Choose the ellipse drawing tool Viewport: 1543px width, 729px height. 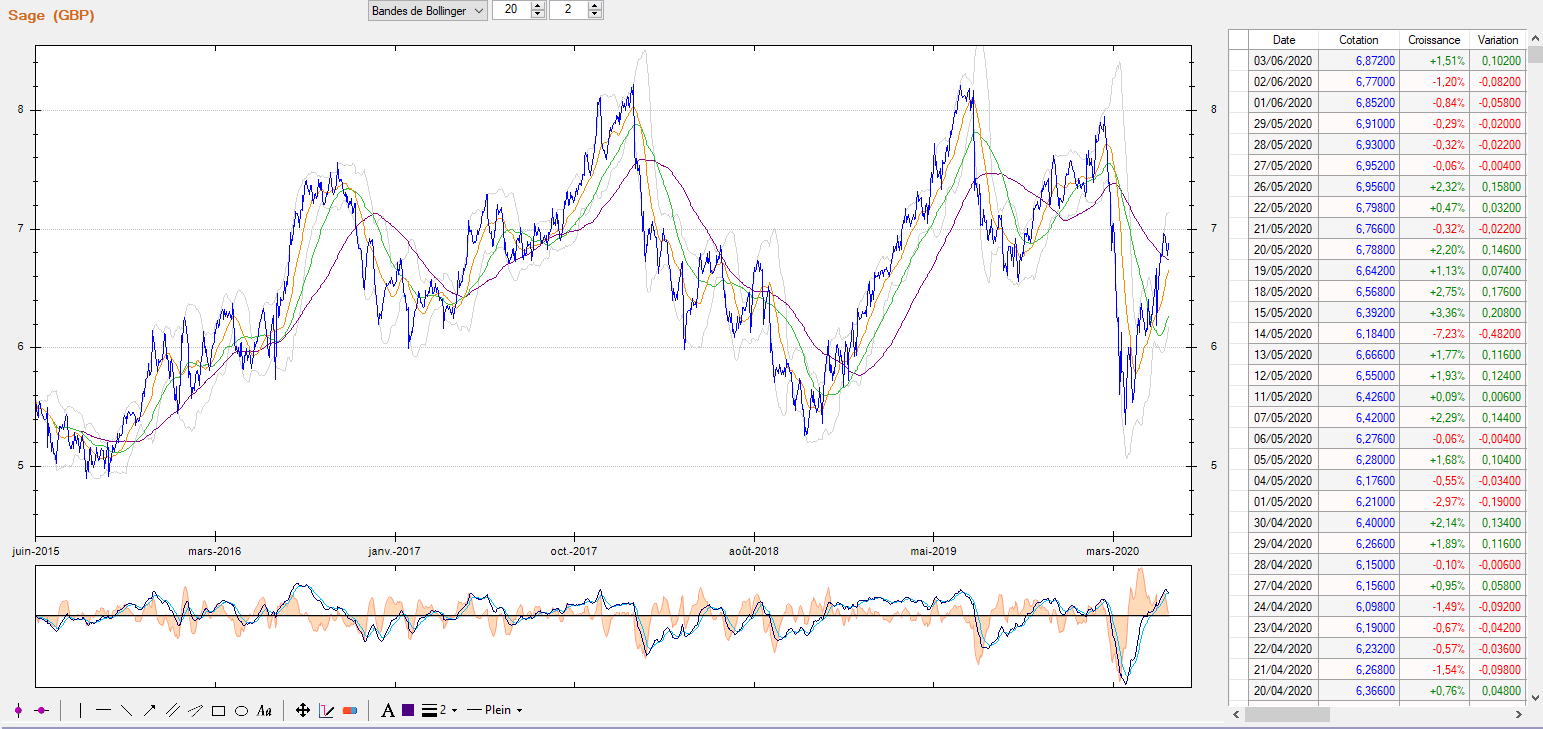pyautogui.click(x=241, y=711)
